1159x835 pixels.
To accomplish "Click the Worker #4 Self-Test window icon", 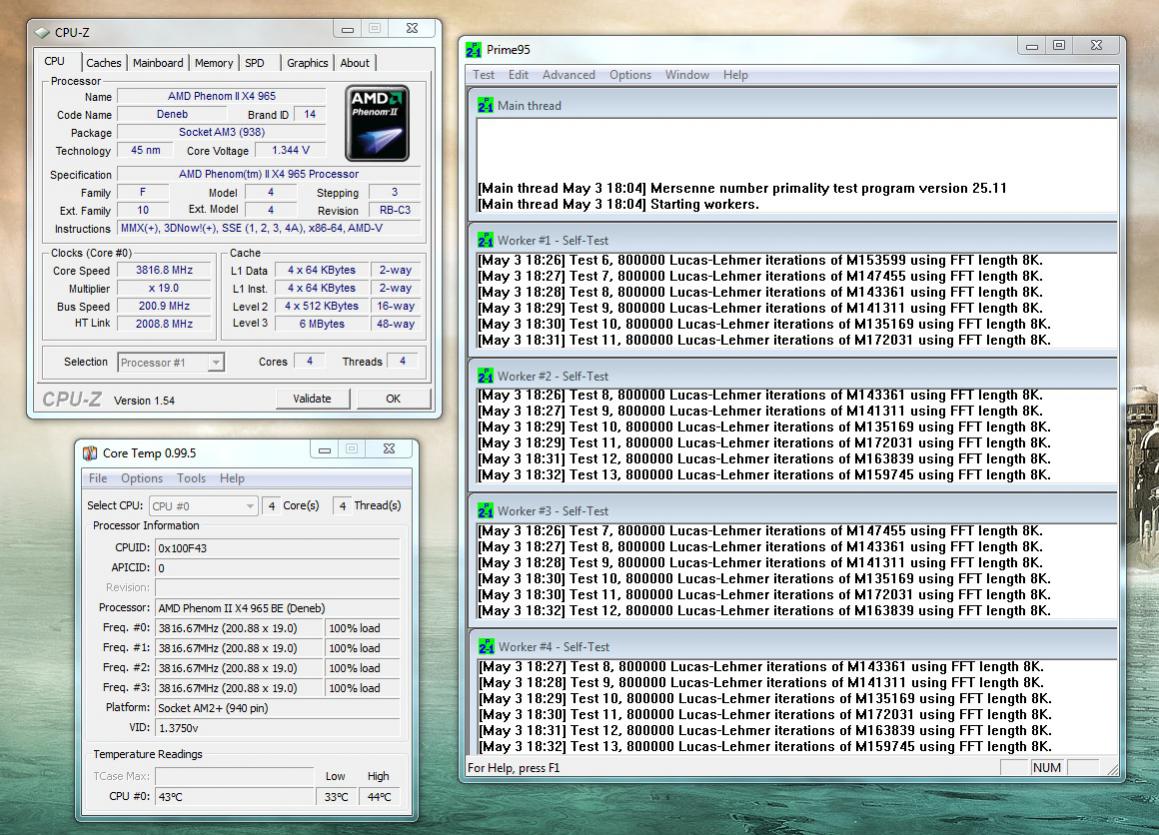I will click(x=486, y=647).
